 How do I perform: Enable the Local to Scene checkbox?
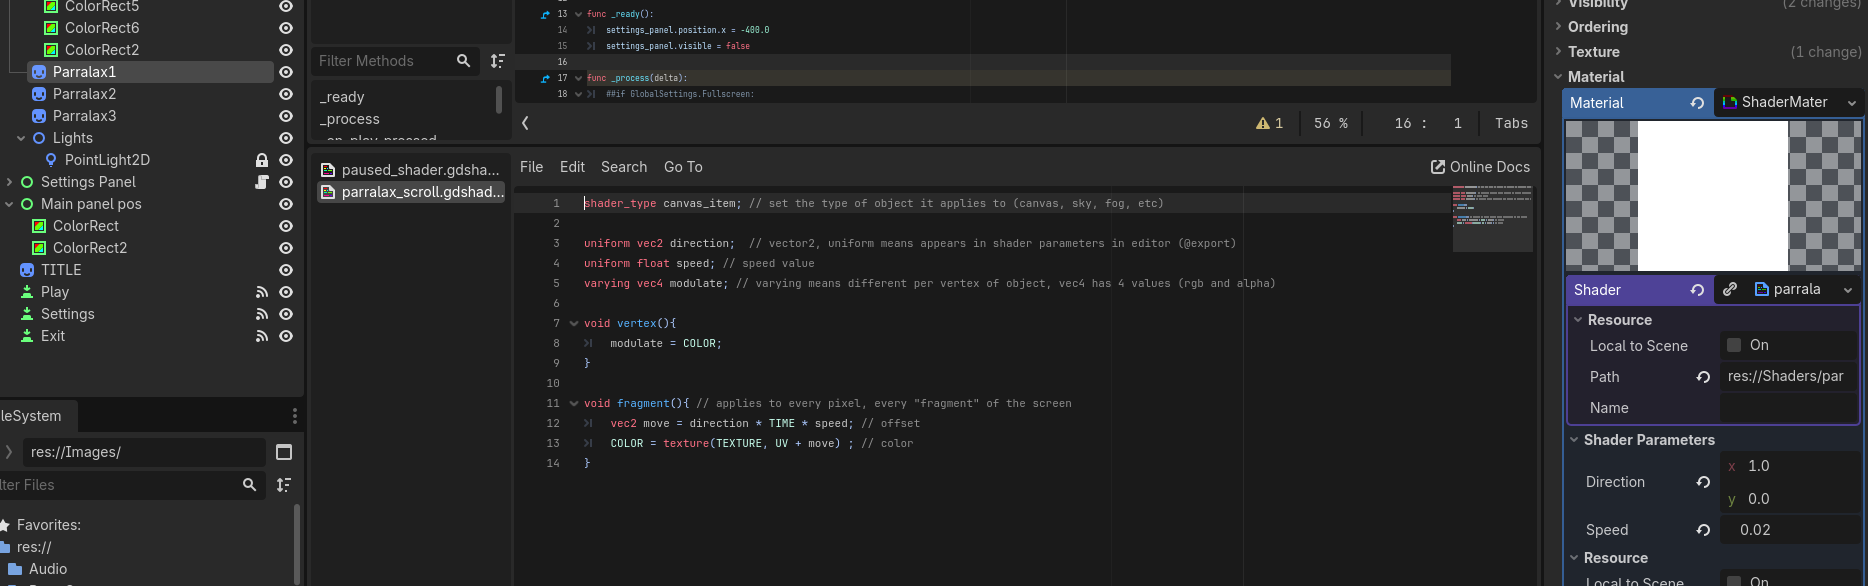click(x=1734, y=345)
